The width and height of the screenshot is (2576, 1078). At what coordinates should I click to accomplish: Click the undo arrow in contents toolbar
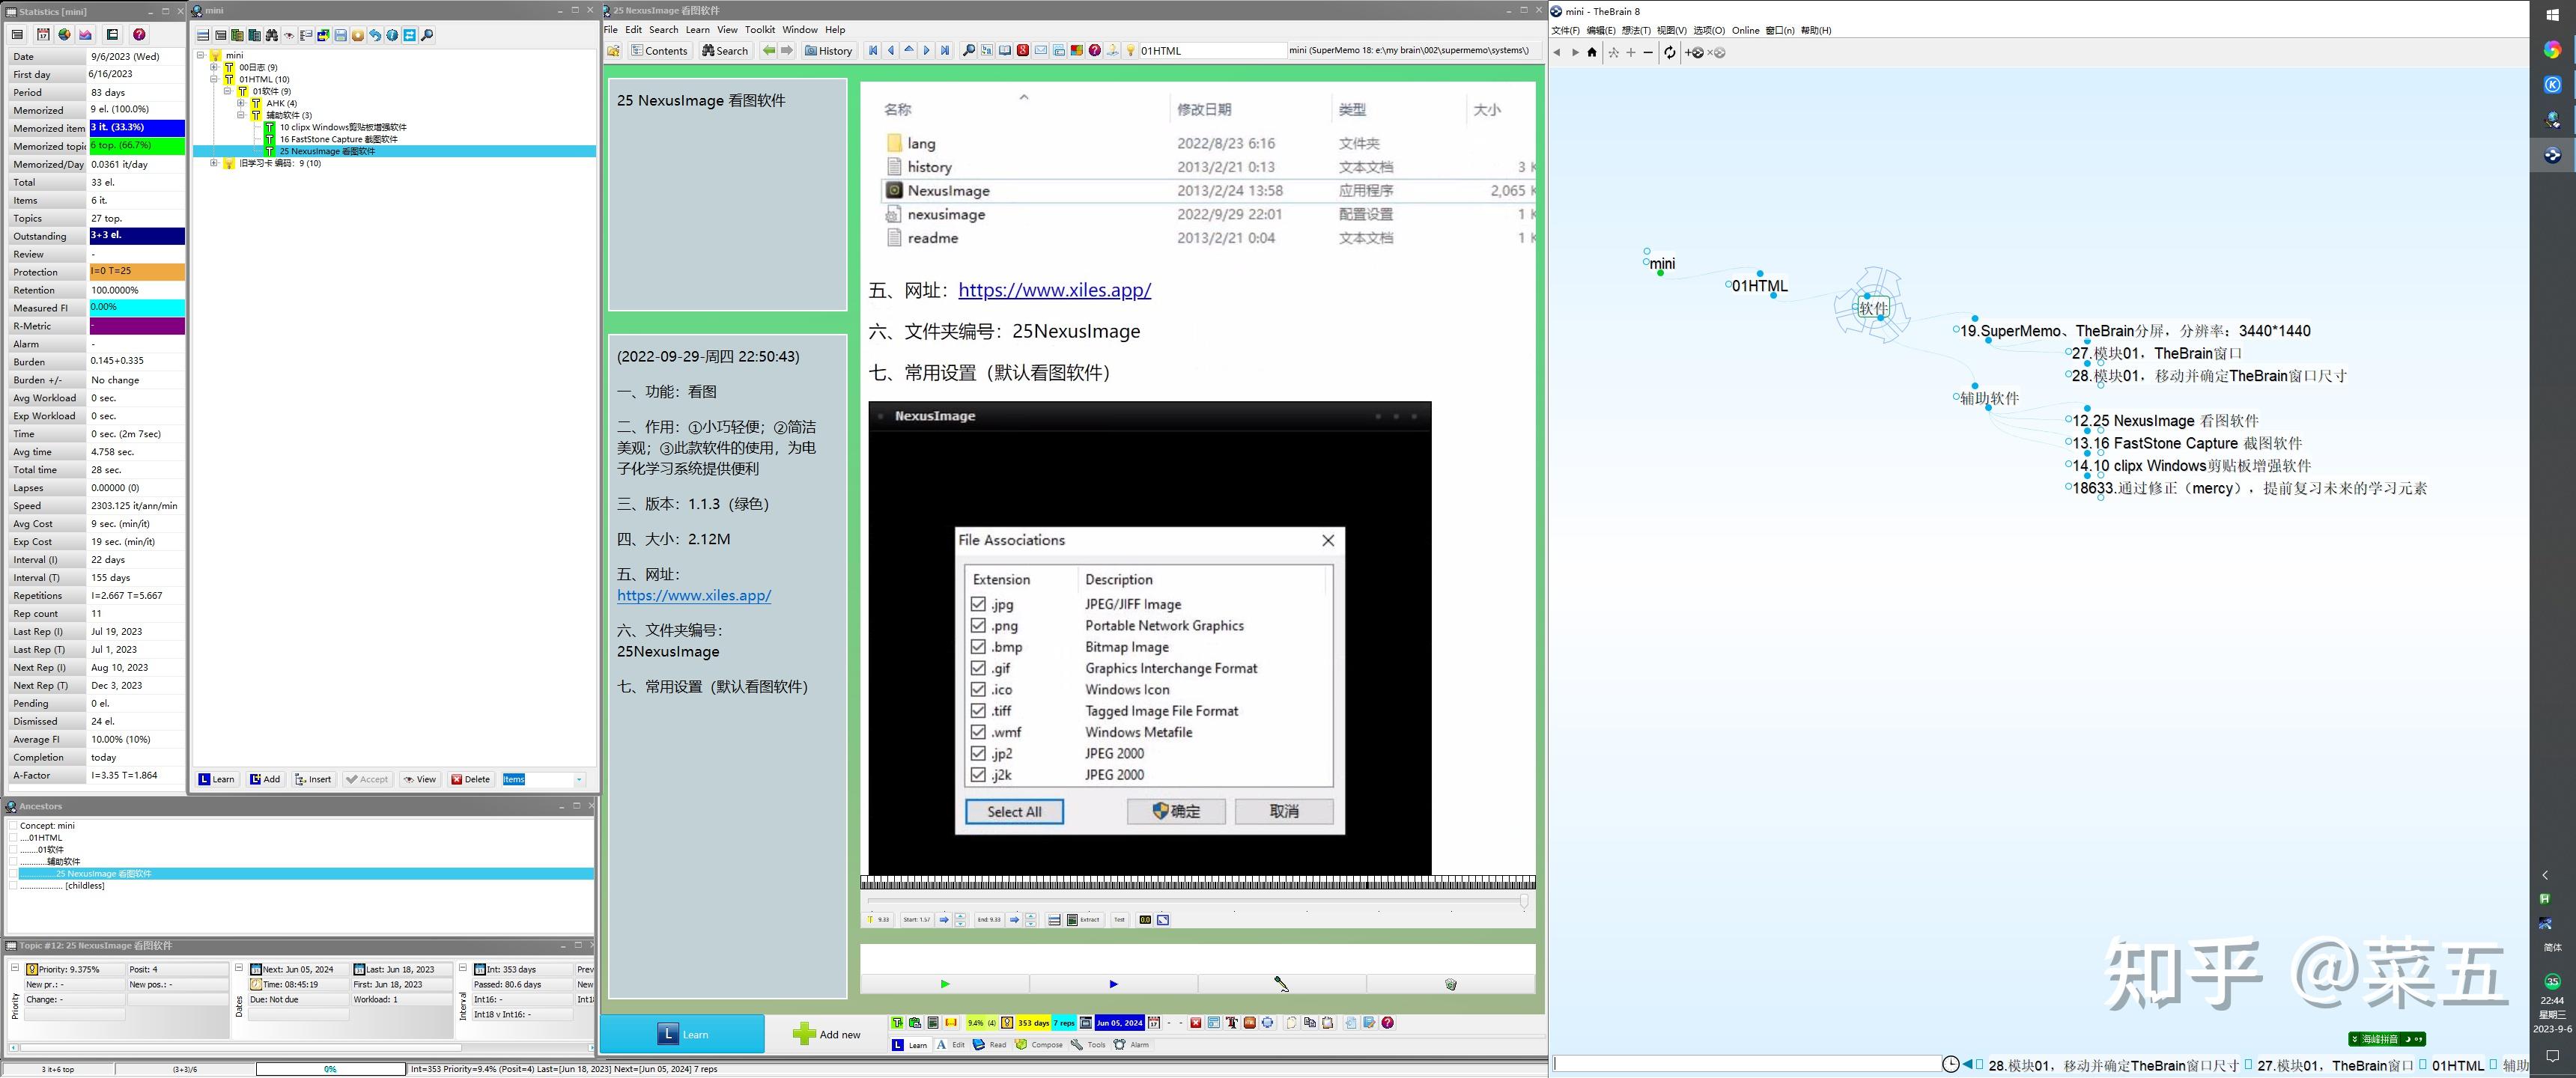pyautogui.click(x=375, y=35)
